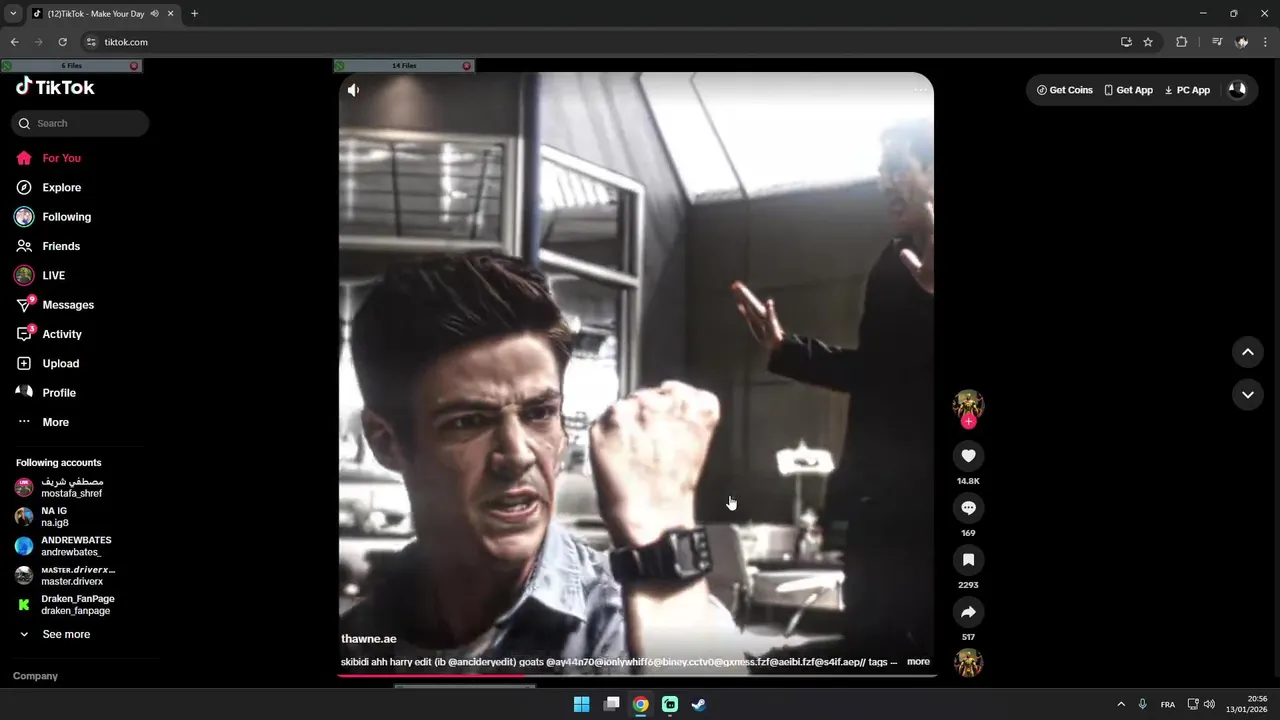Image resolution: width=1280 pixels, height=720 pixels.
Task: Mute the video with the speaker icon
Action: pyautogui.click(x=353, y=90)
